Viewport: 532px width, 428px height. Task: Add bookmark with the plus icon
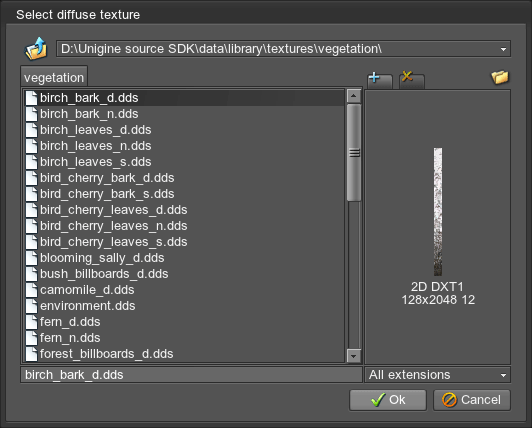point(380,80)
